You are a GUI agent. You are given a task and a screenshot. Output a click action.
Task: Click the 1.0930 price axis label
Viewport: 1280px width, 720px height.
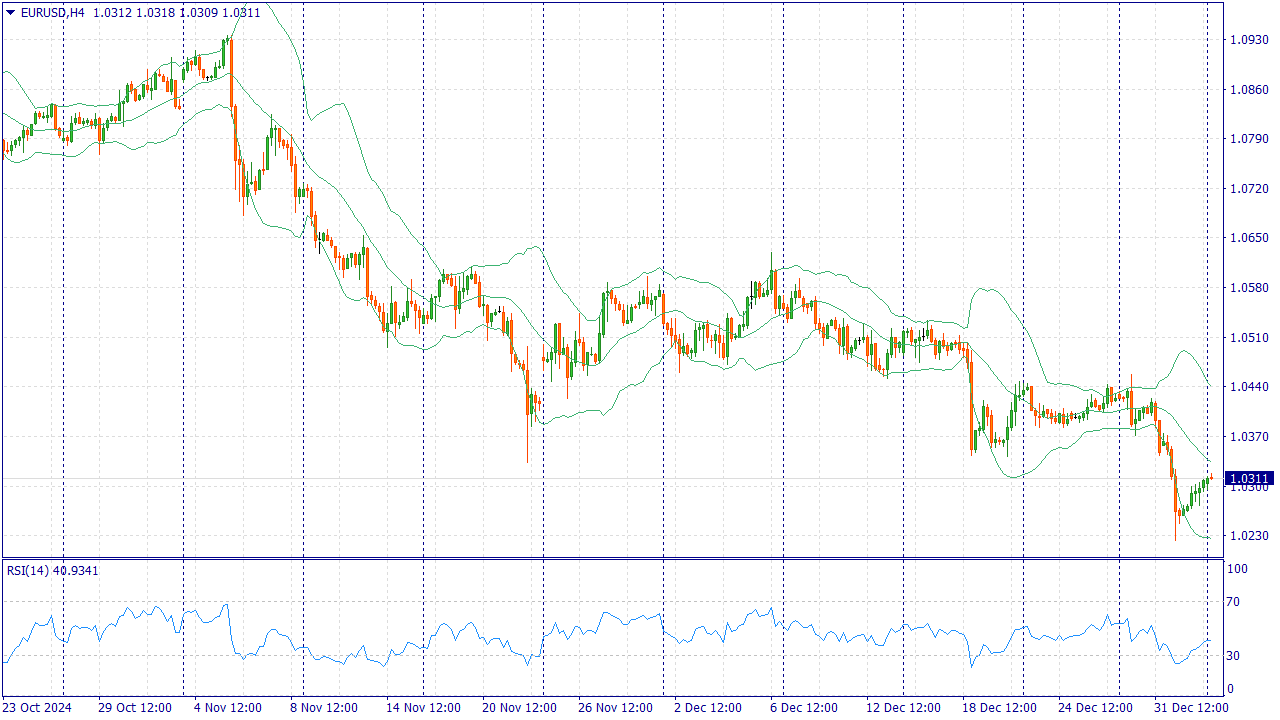pyautogui.click(x=1248, y=40)
